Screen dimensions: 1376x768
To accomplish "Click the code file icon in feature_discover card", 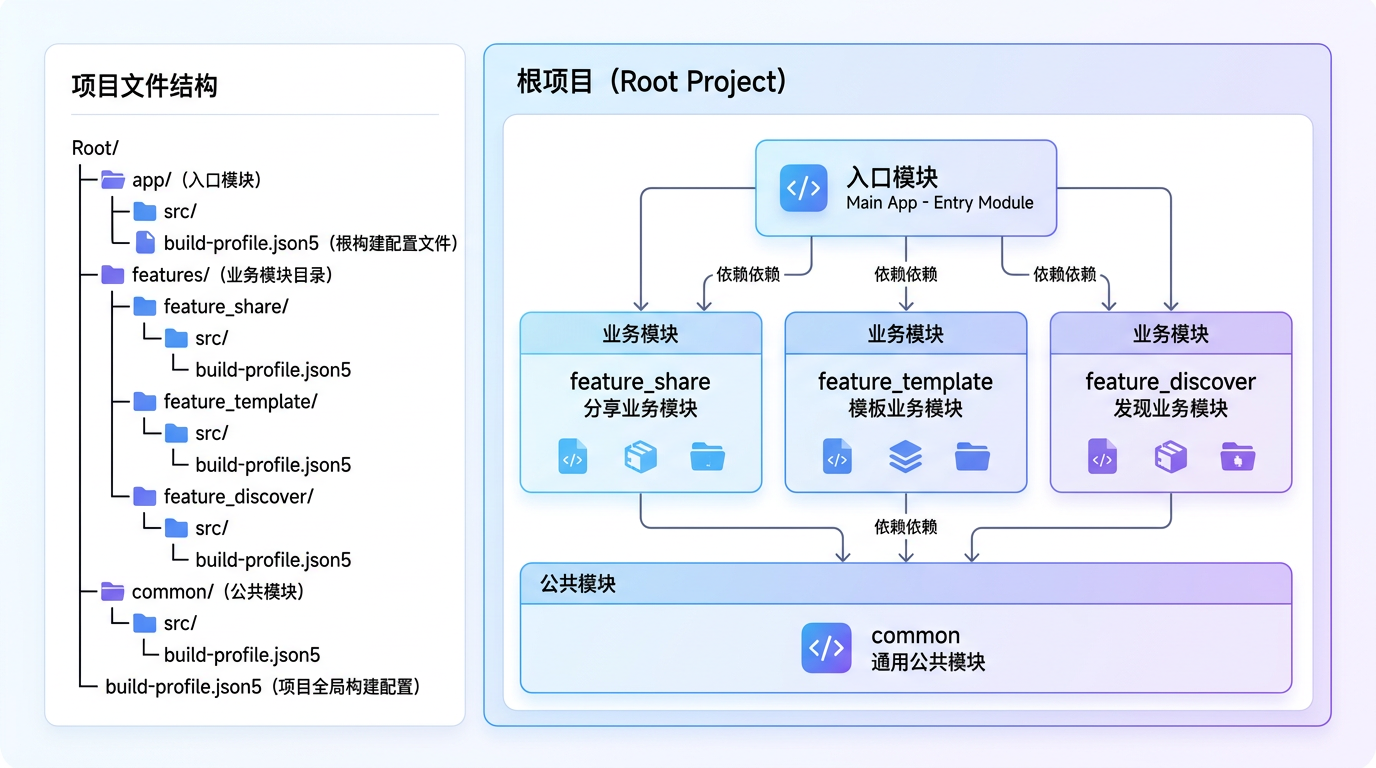I will [1102, 458].
